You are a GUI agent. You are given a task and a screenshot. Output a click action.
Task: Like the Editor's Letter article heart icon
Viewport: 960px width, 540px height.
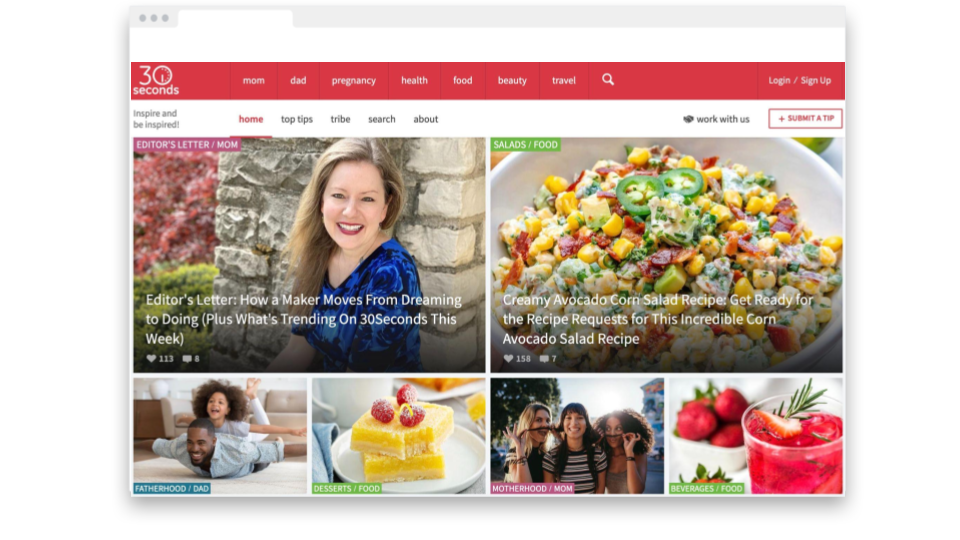151,358
